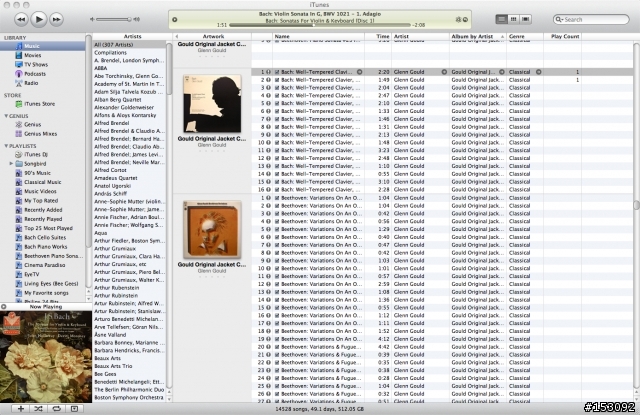The width and height of the screenshot is (640, 415).
Task: Sort by the Time column header
Action: point(378,36)
